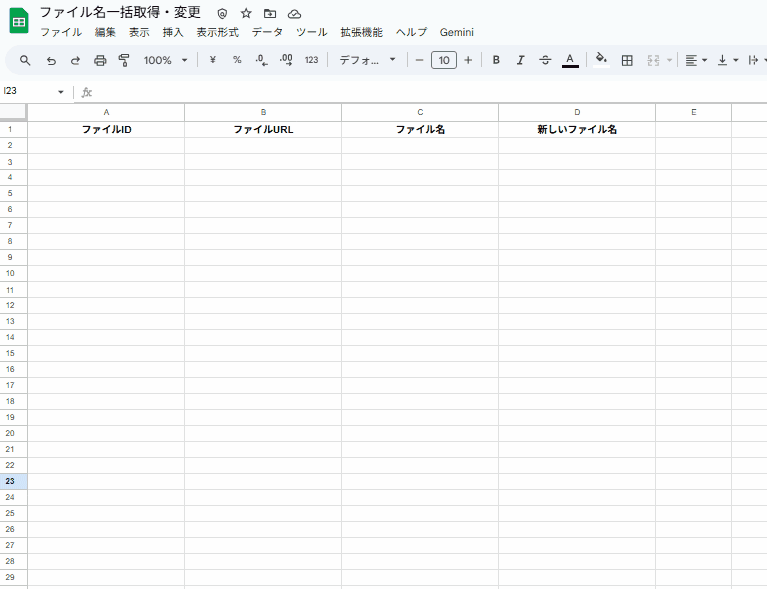Open the font family dropdown デフォ...
This screenshot has height=589, width=767.
(367, 60)
